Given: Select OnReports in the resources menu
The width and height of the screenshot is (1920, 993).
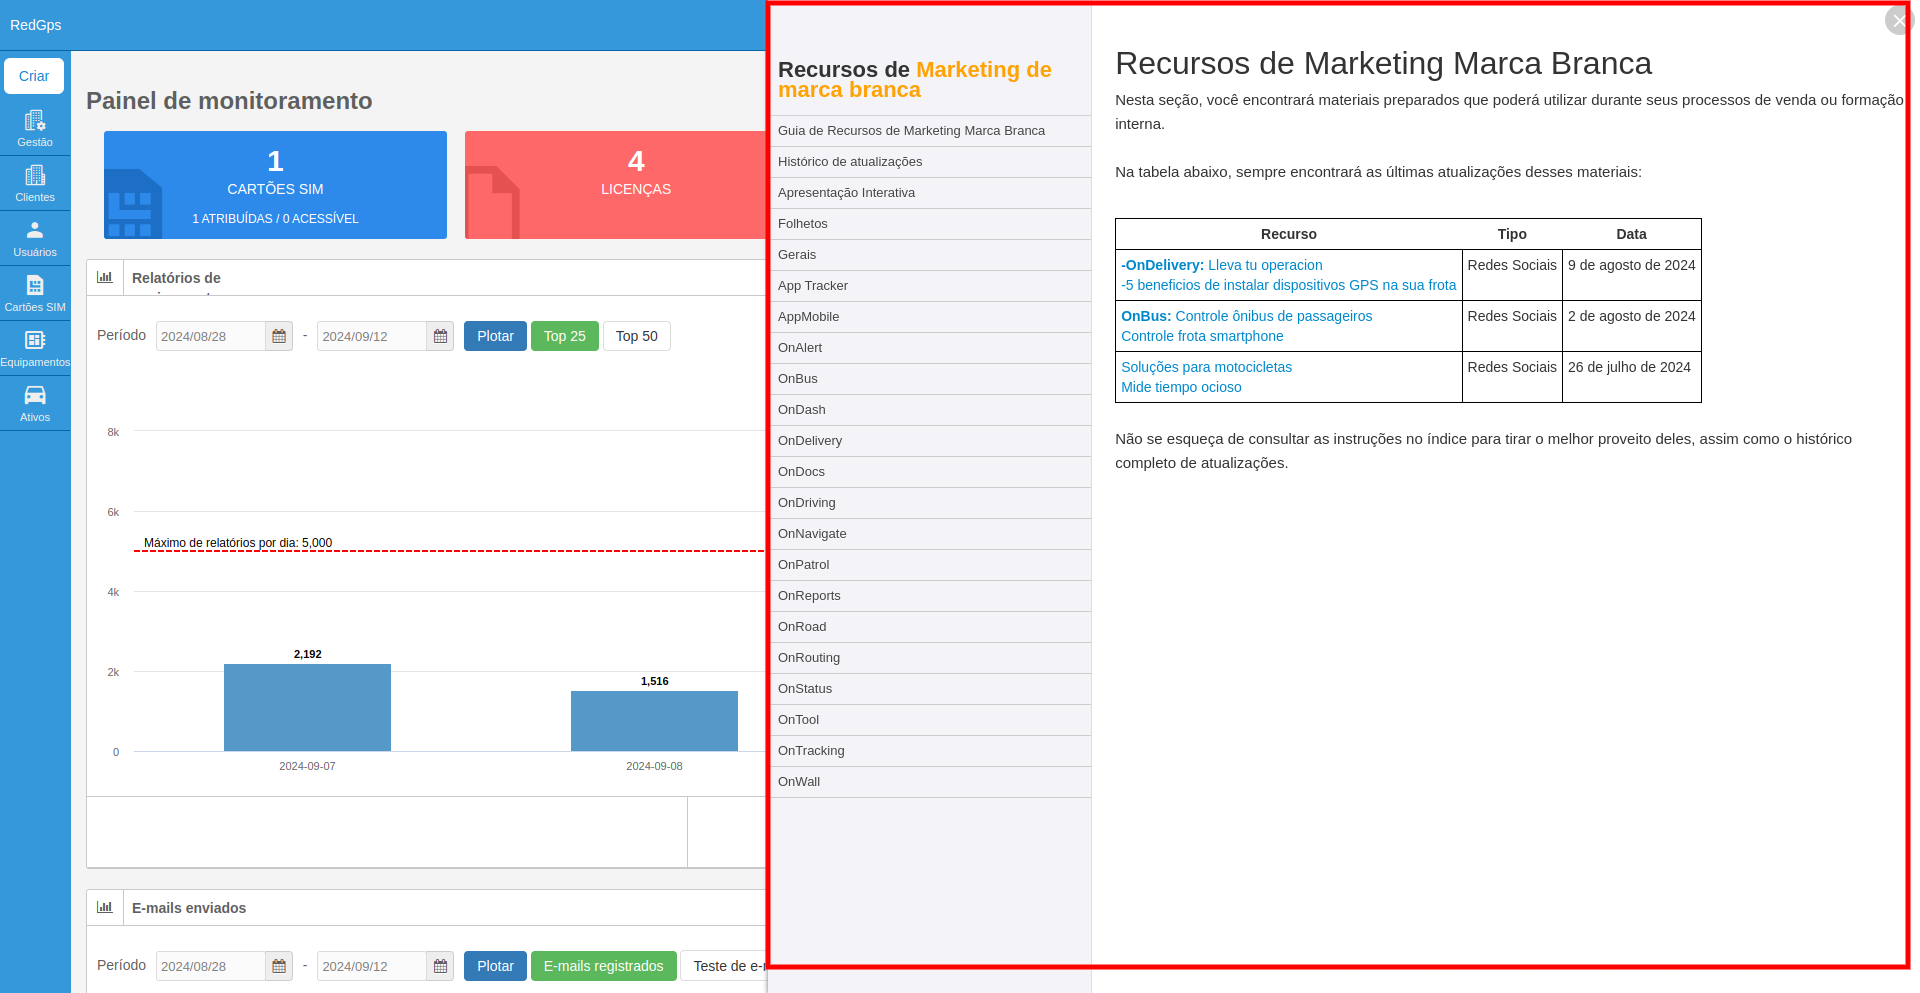Looking at the screenshot, I should (x=930, y=596).
